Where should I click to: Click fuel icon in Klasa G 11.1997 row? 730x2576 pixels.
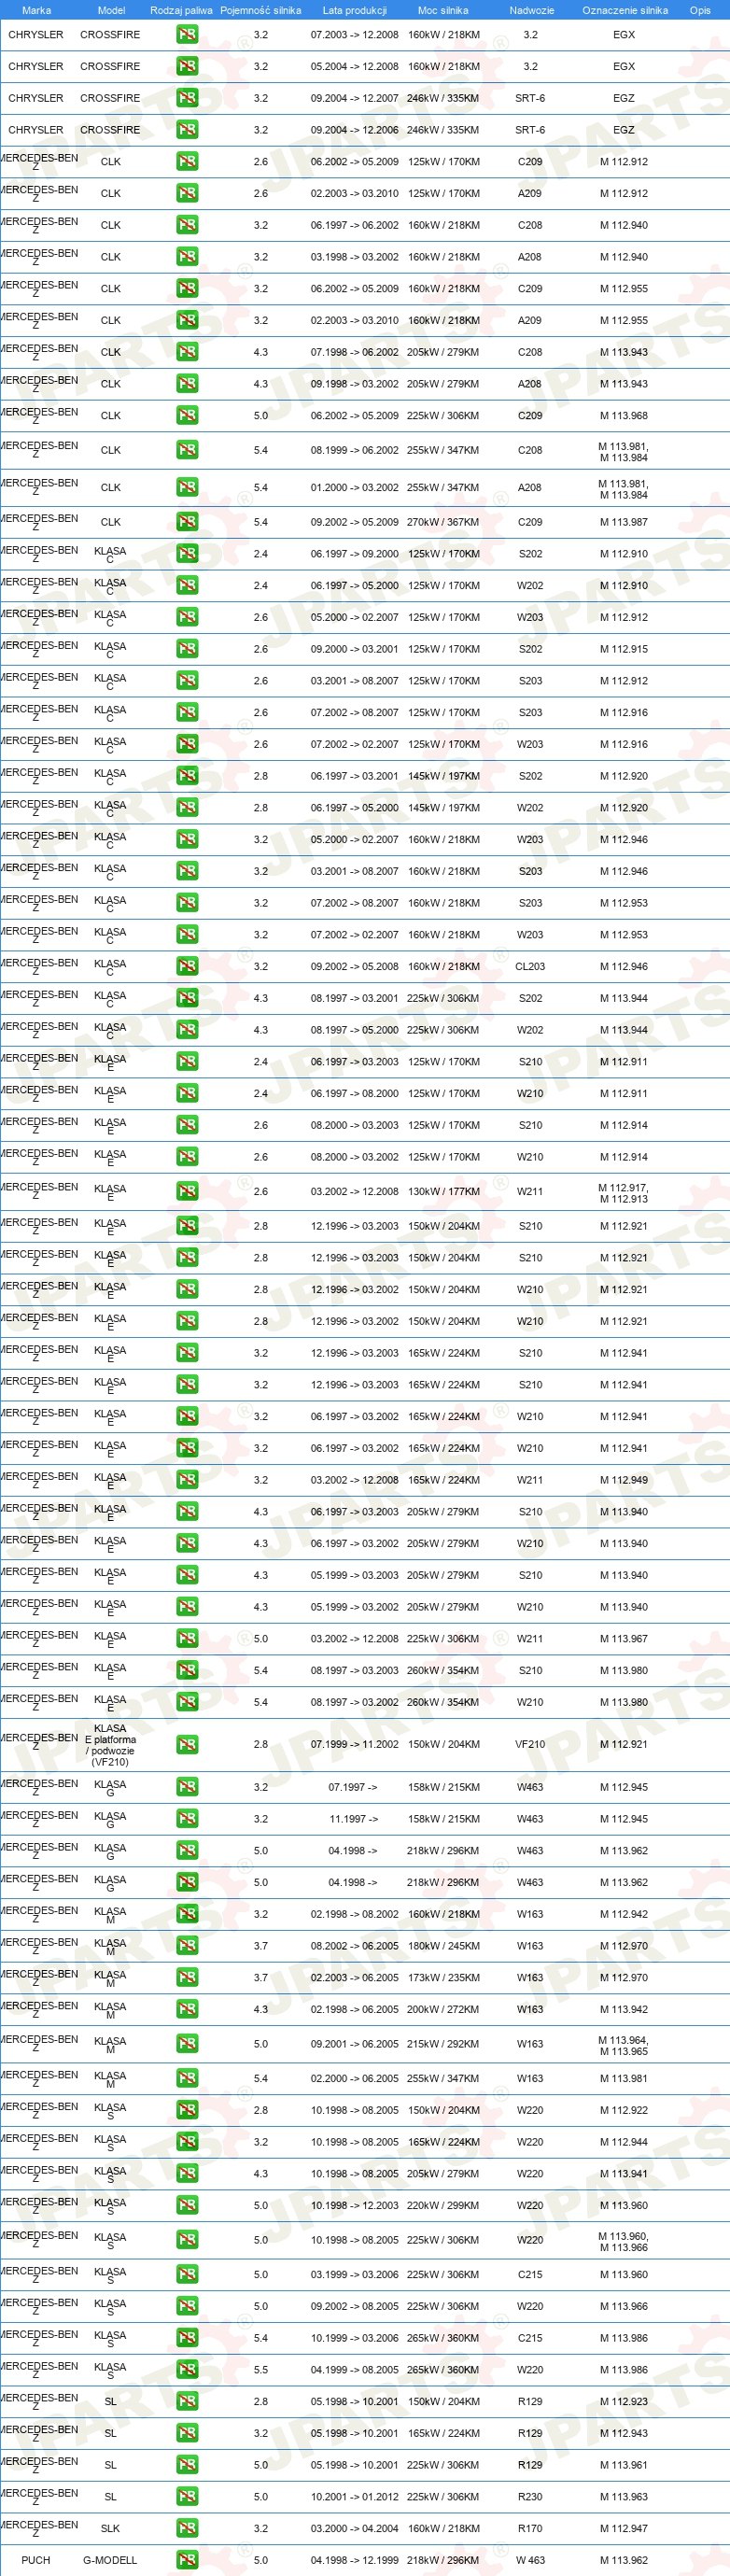coord(187,1819)
